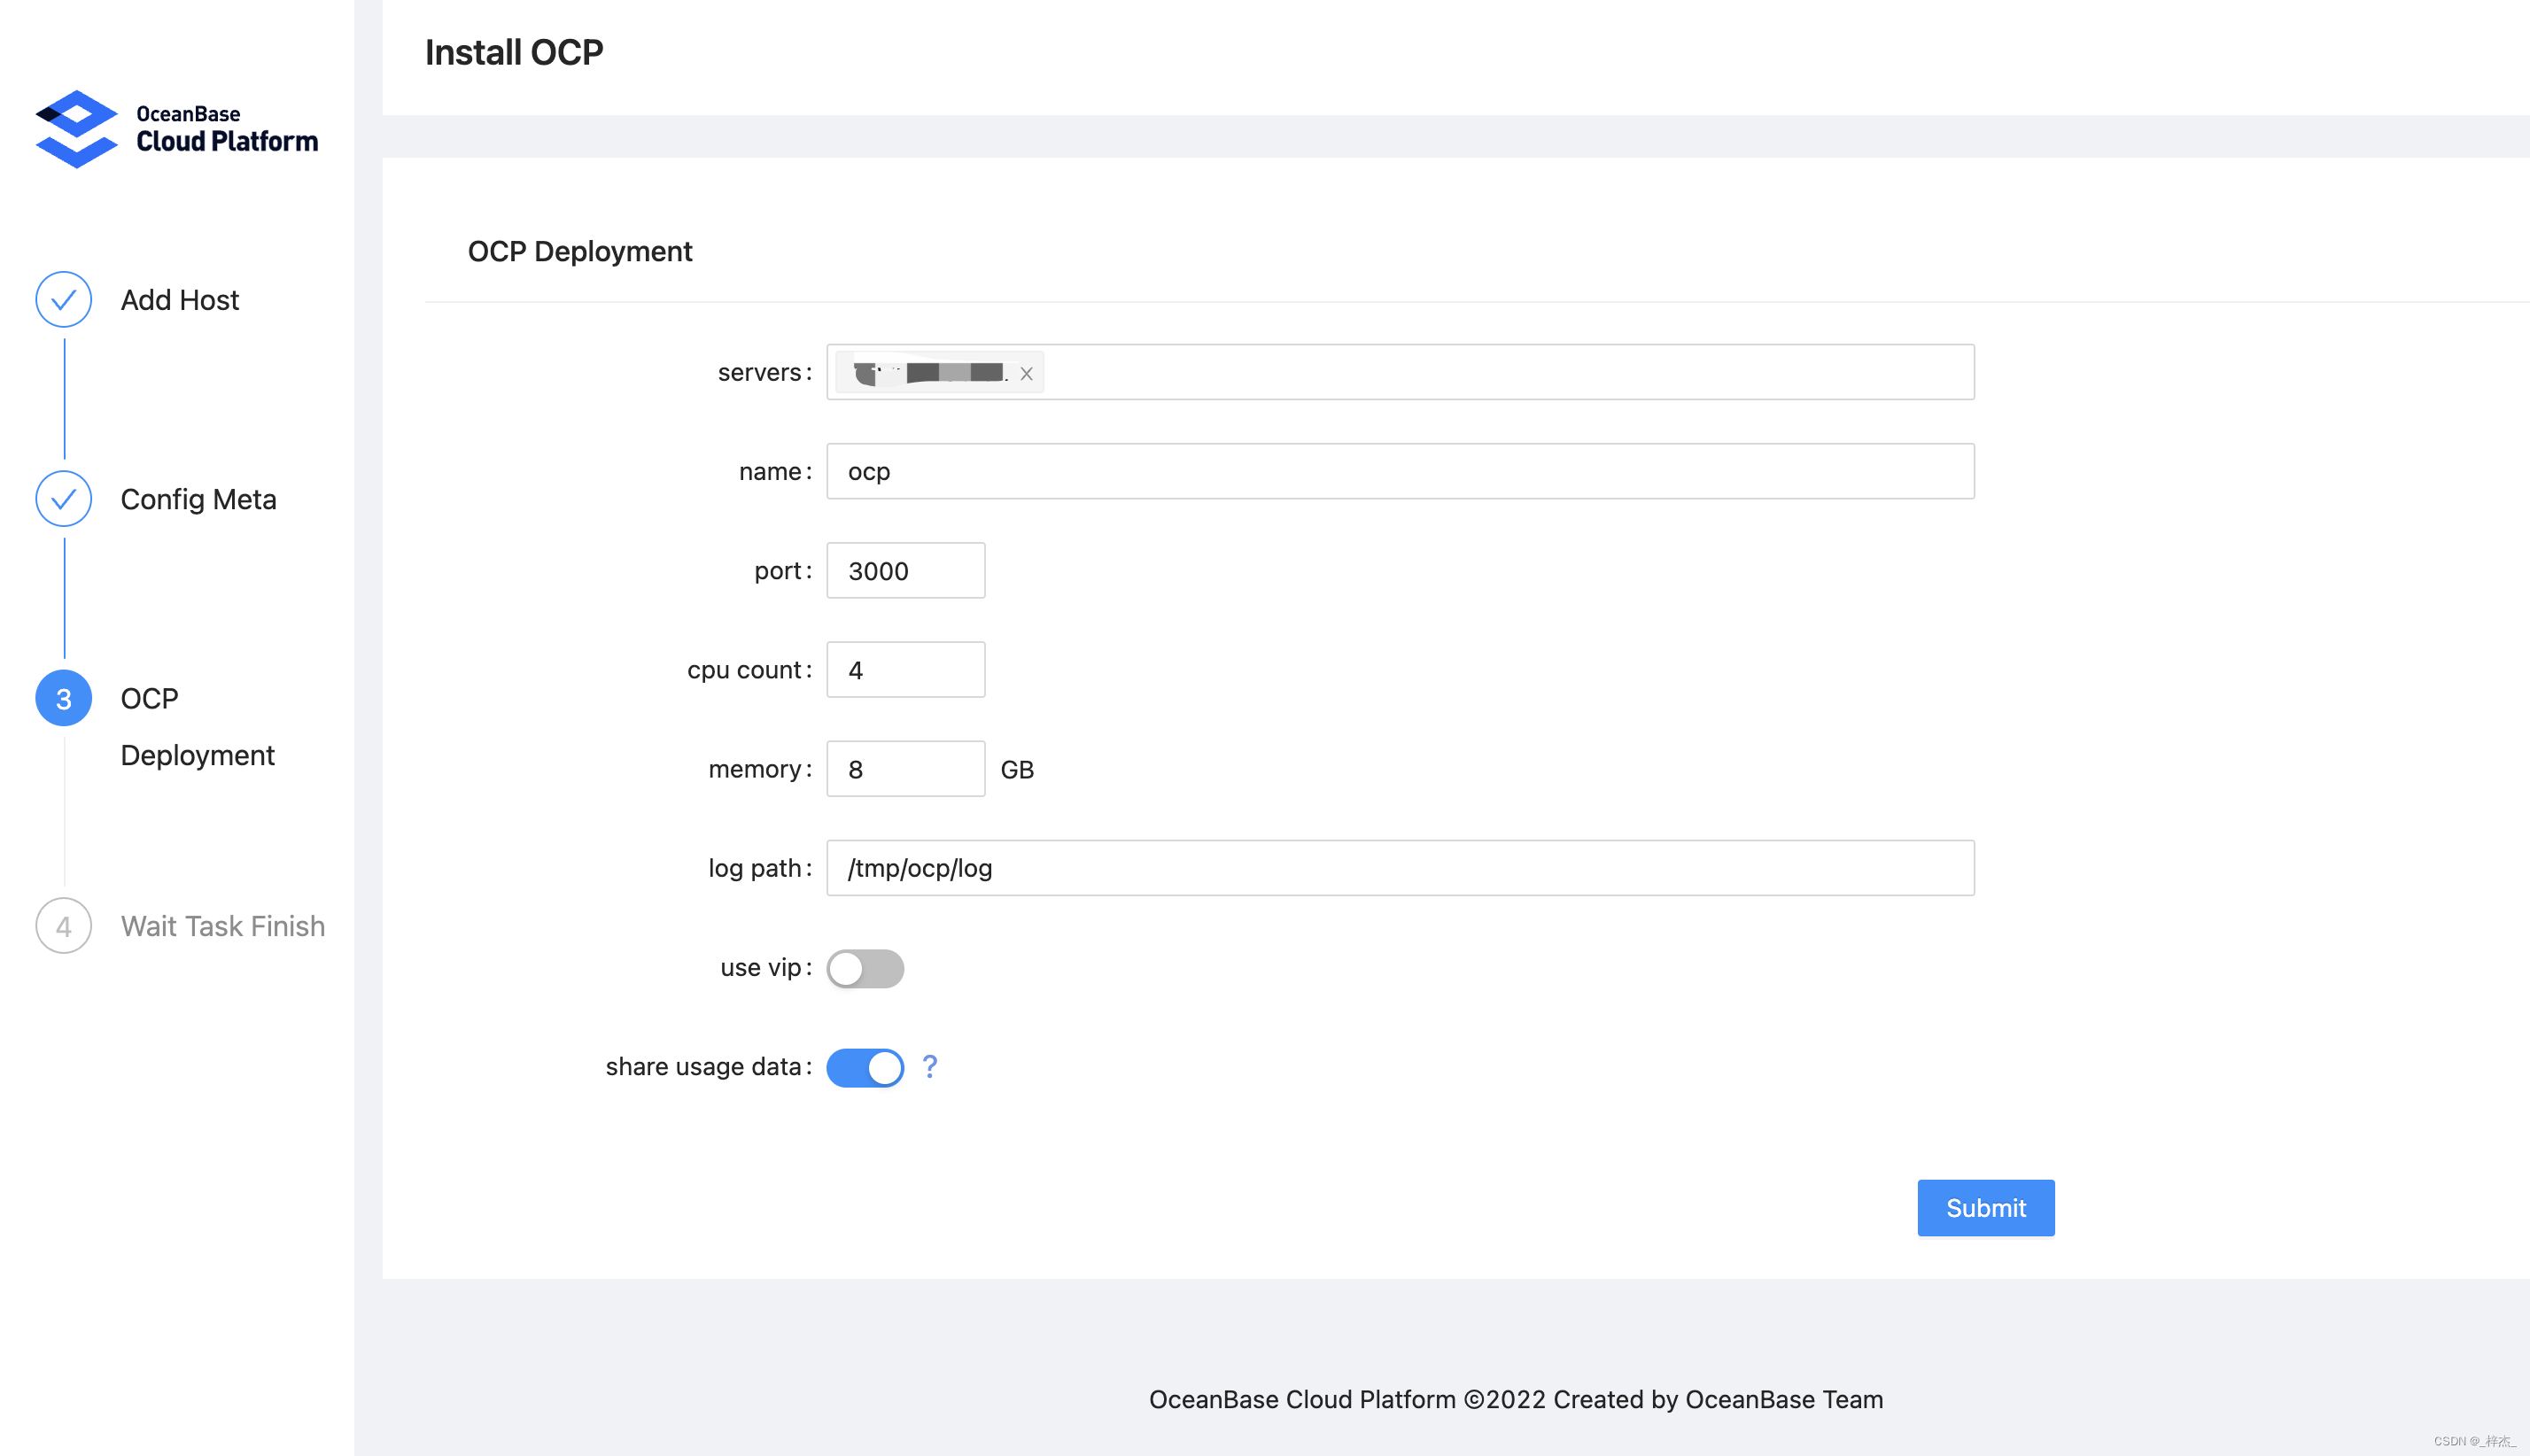Click the Config Meta checkmark step icon
The image size is (2530, 1456).
63,498
